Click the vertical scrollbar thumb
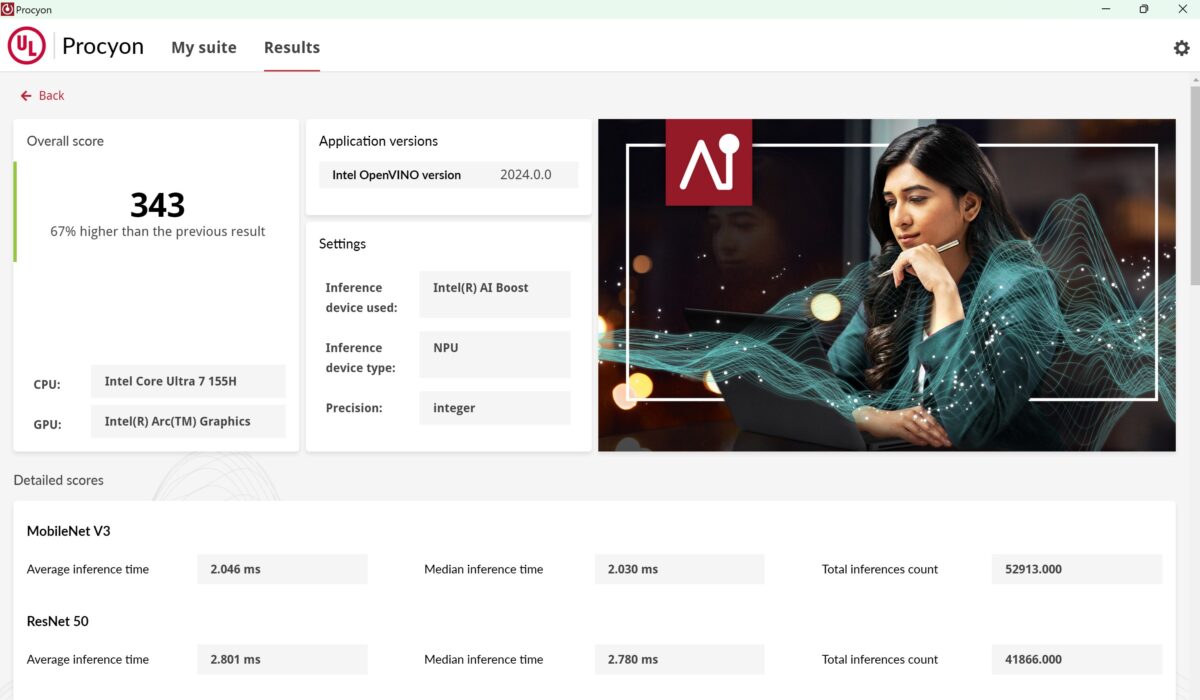1200x700 pixels. tap(1195, 184)
